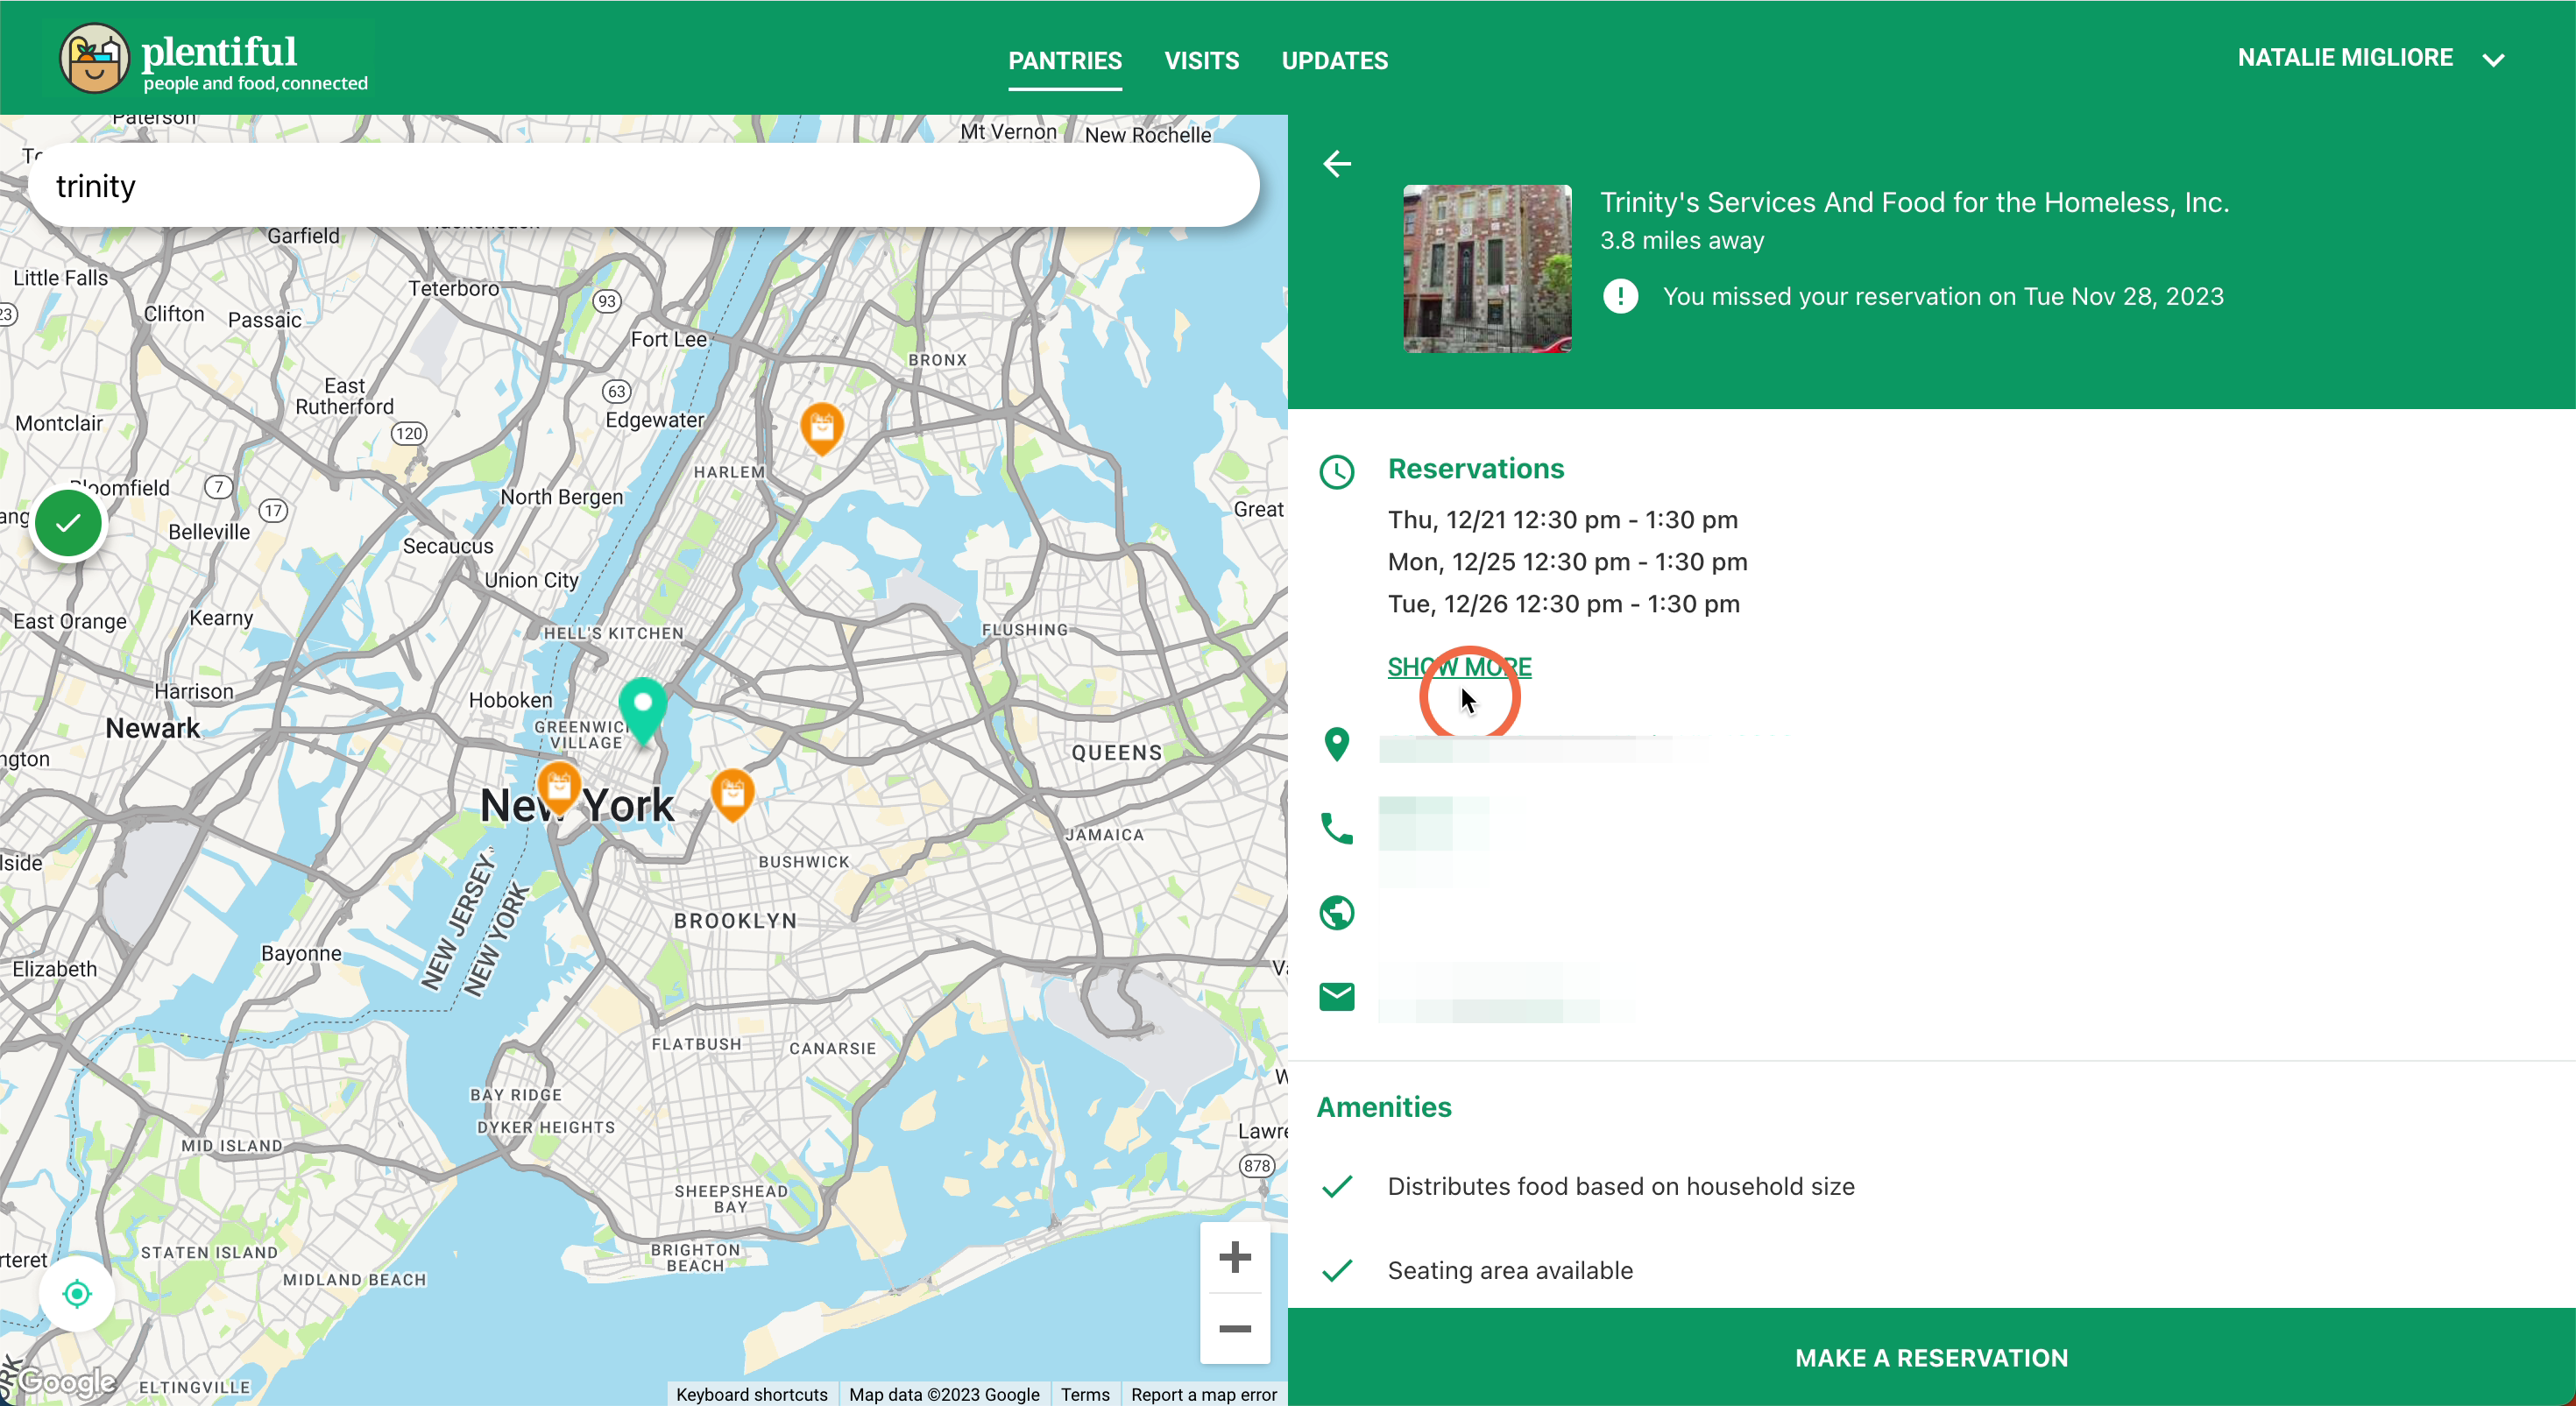Click the website globe icon

pos(1337,912)
